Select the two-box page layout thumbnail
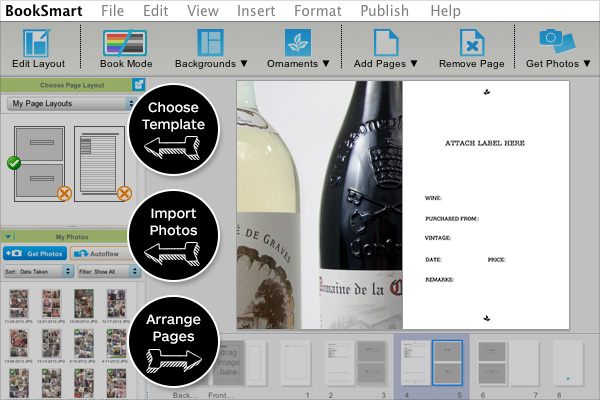This screenshot has width=600, height=400. (x=39, y=163)
